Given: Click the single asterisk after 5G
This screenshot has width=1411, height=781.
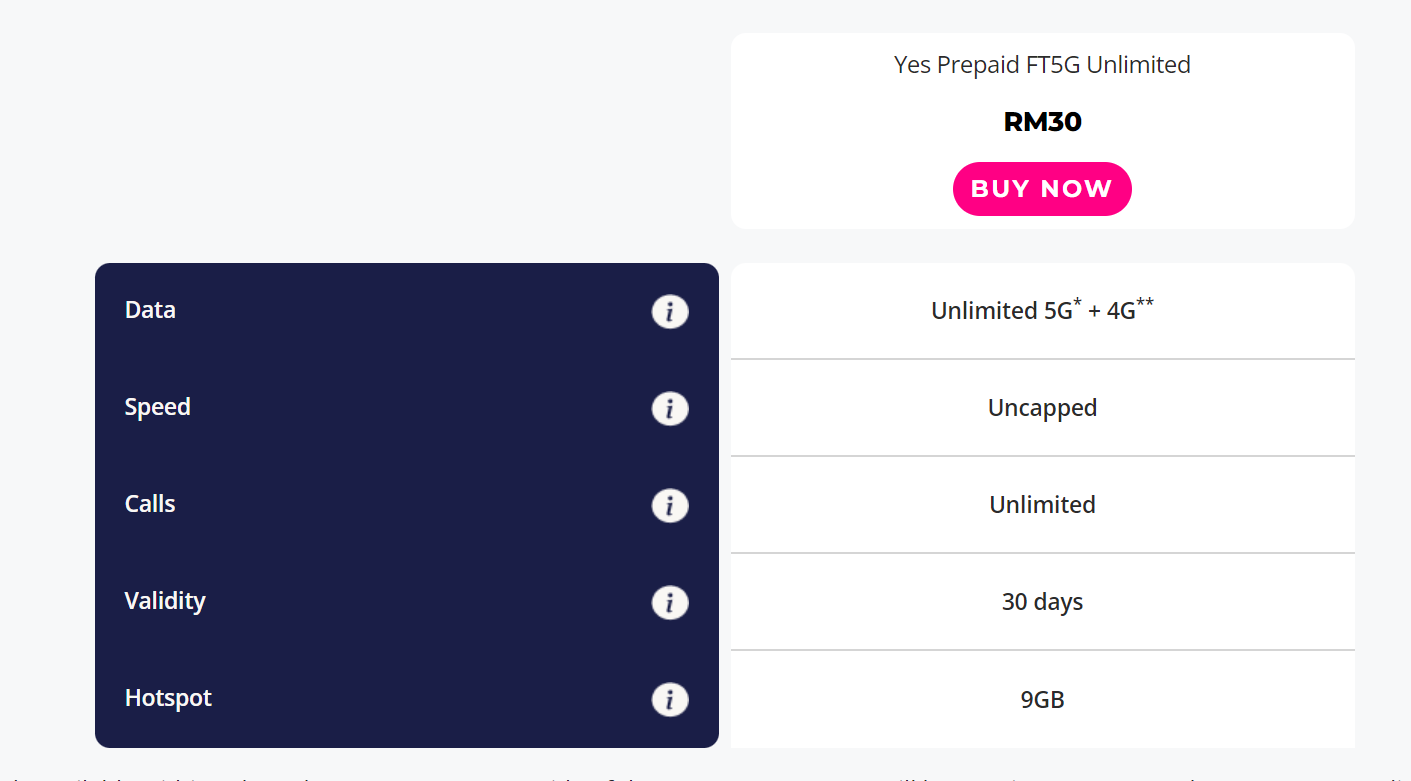Looking at the screenshot, I should coord(1077,303).
